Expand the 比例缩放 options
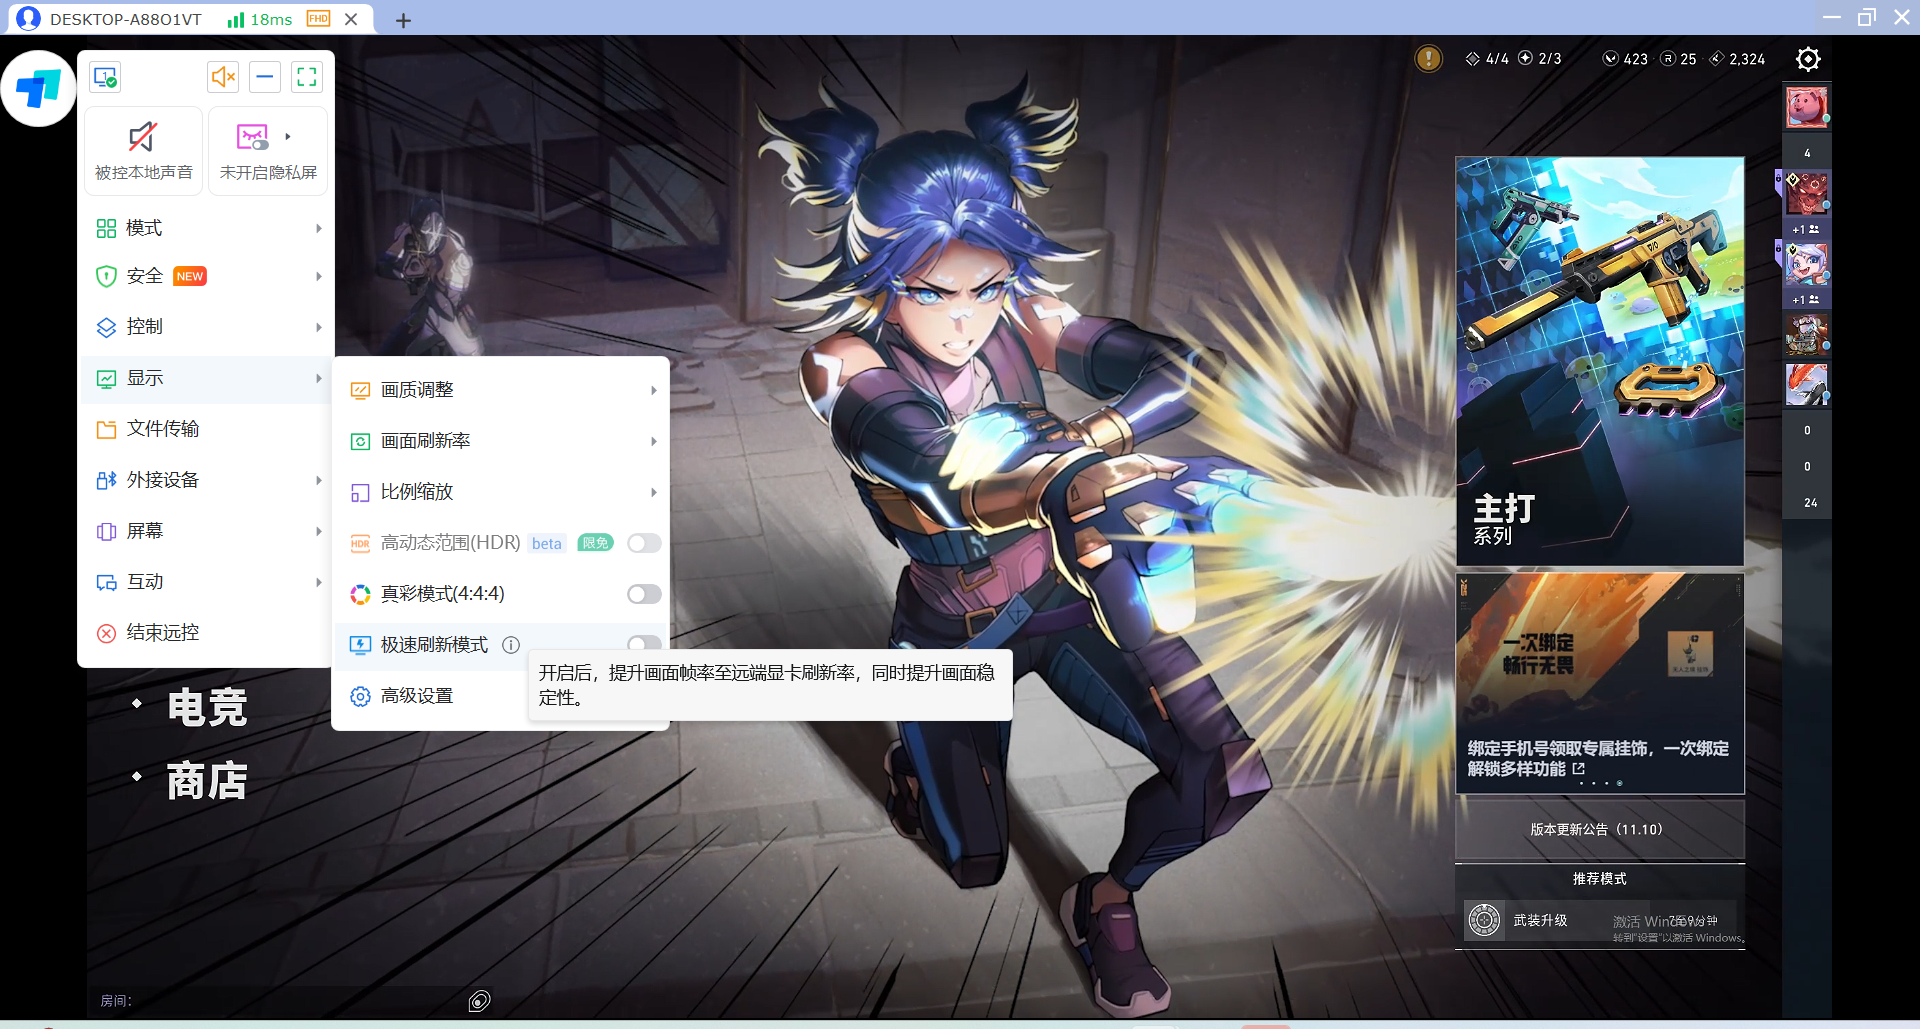The image size is (1920, 1029). pyautogui.click(x=502, y=492)
